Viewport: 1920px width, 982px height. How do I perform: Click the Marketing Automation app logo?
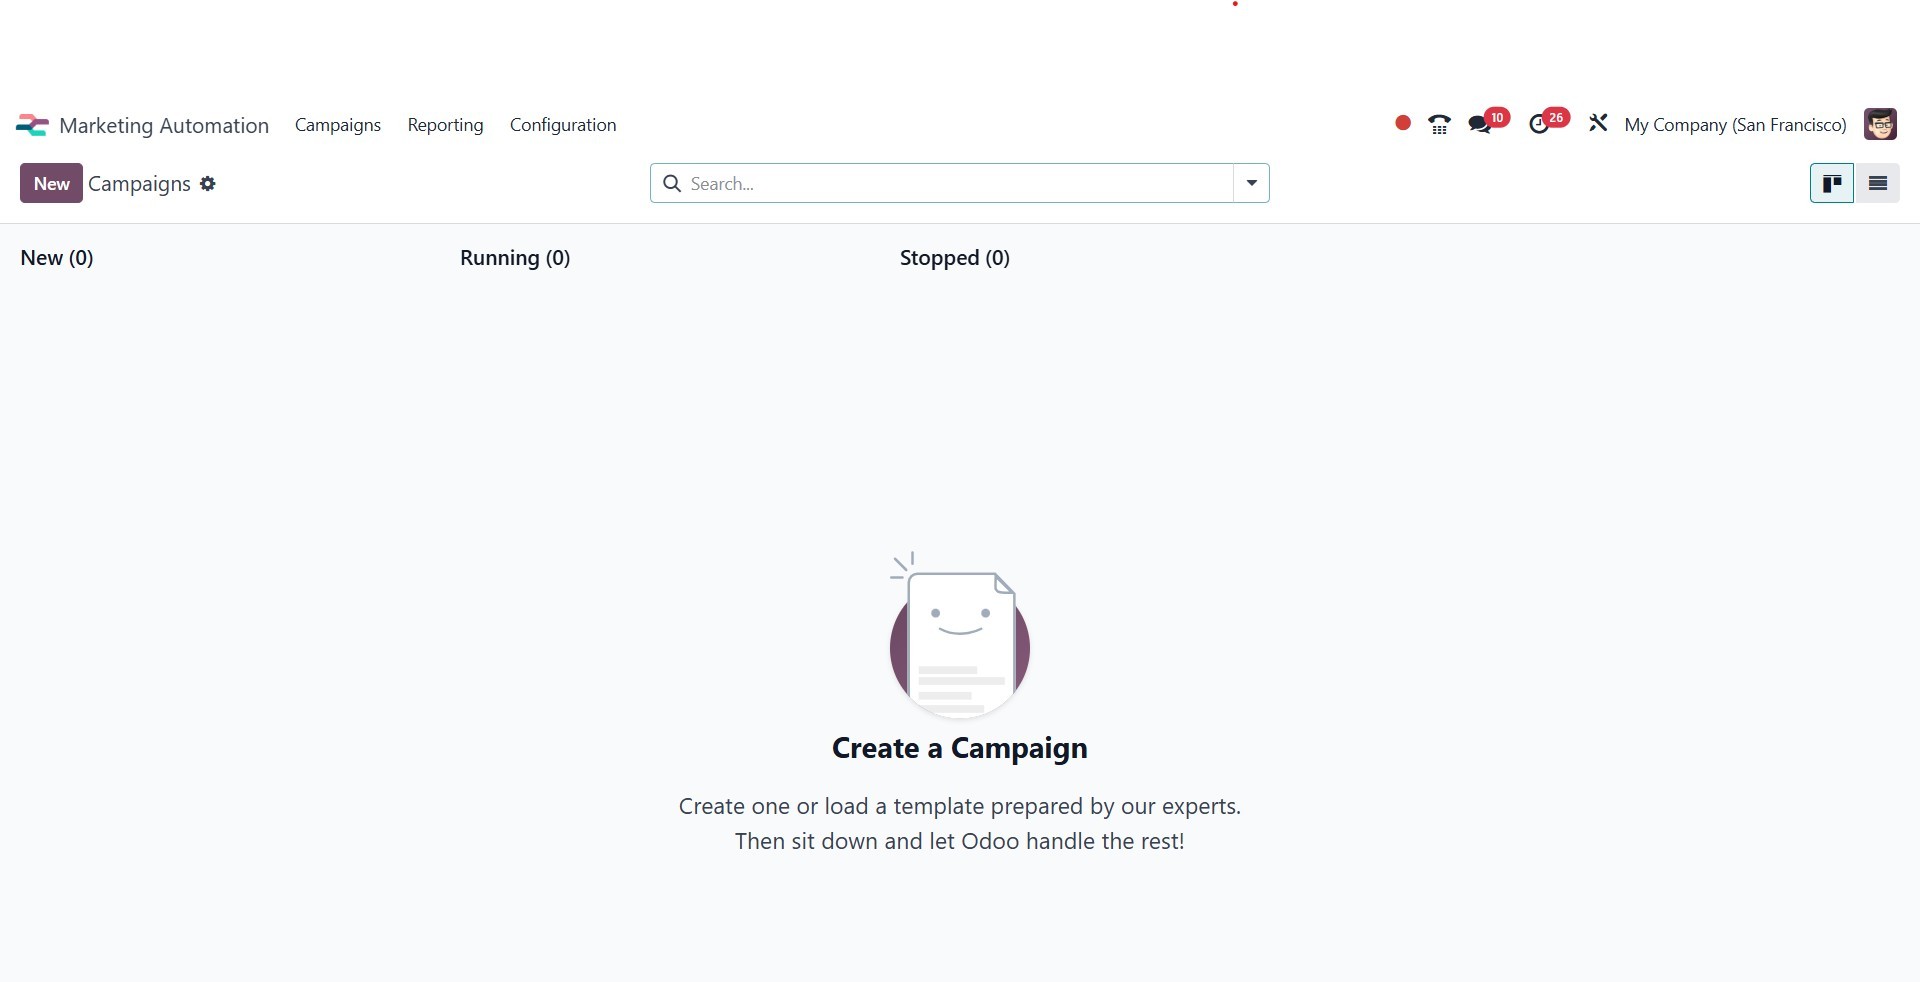(32, 125)
